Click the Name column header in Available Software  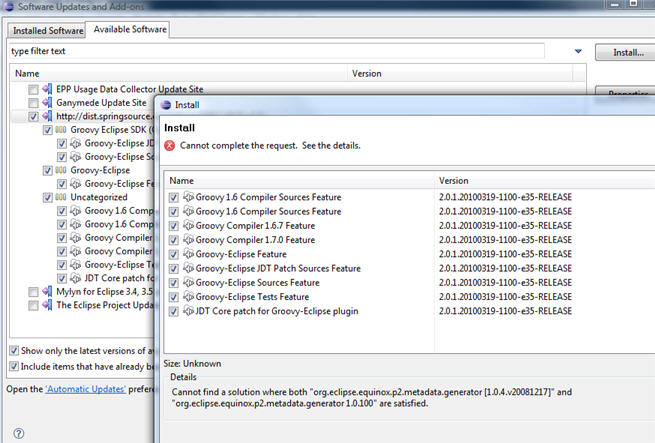[x=179, y=74]
